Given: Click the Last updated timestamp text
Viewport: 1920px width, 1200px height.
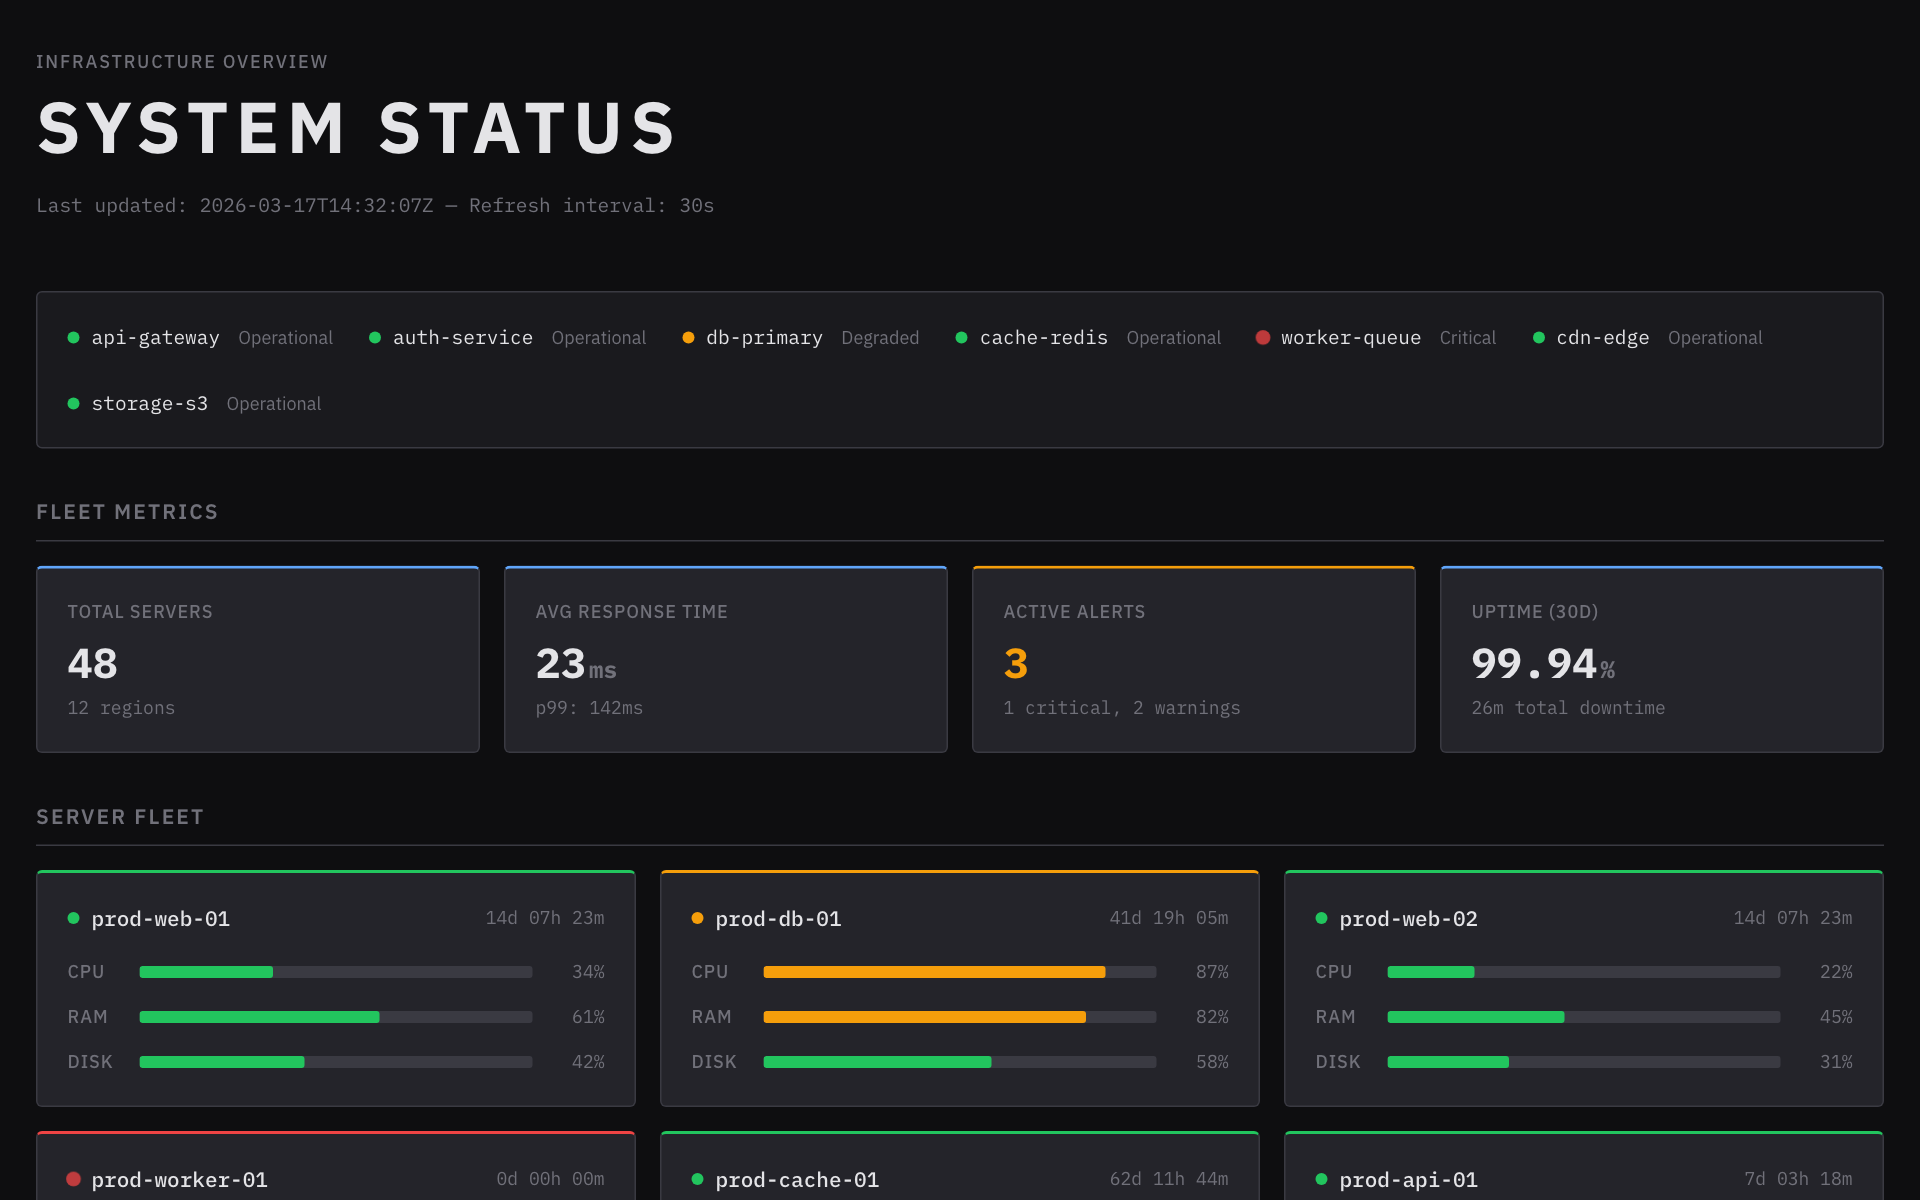Looking at the screenshot, I should tap(316, 206).
